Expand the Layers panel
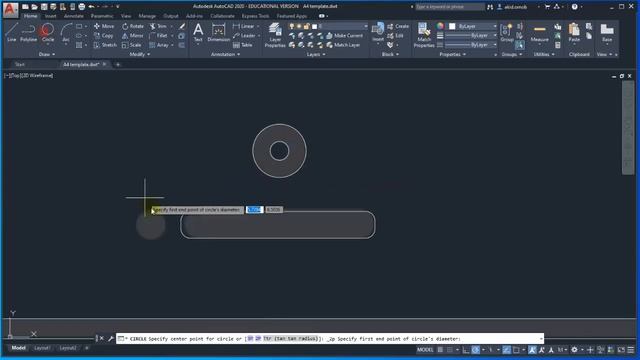The height and width of the screenshot is (360, 640). pos(316,54)
